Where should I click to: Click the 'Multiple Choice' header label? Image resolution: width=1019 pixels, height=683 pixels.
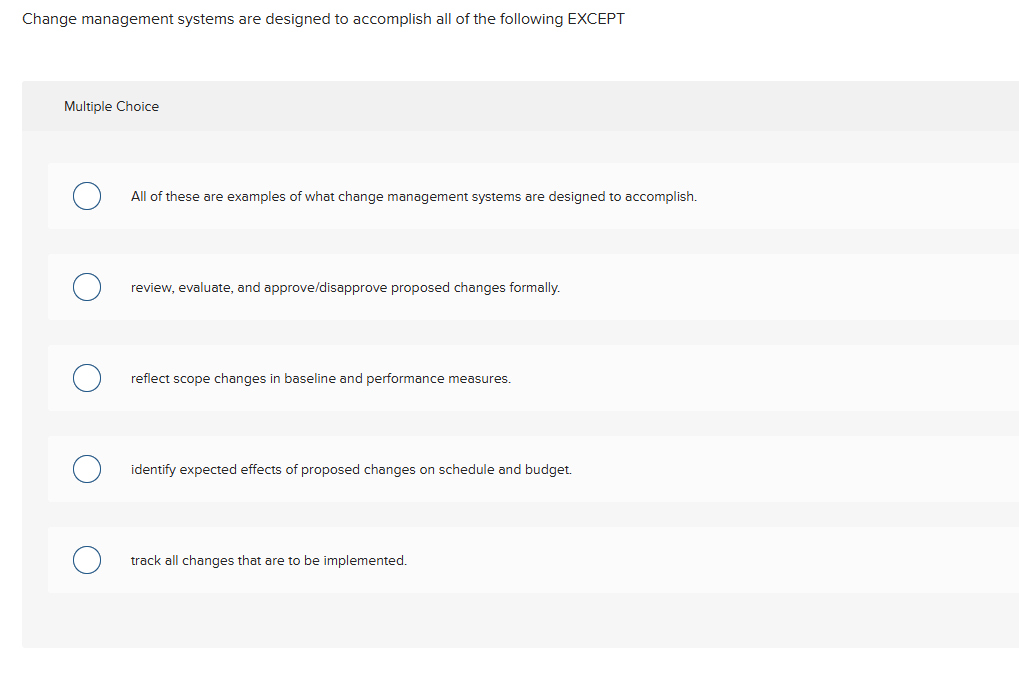(x=111, y=106)
